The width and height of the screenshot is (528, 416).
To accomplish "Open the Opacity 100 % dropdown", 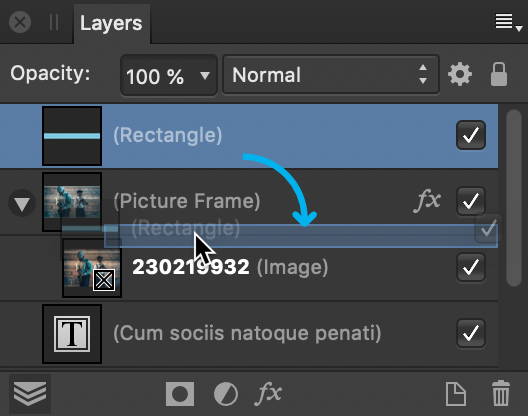I will pos(169,75).
